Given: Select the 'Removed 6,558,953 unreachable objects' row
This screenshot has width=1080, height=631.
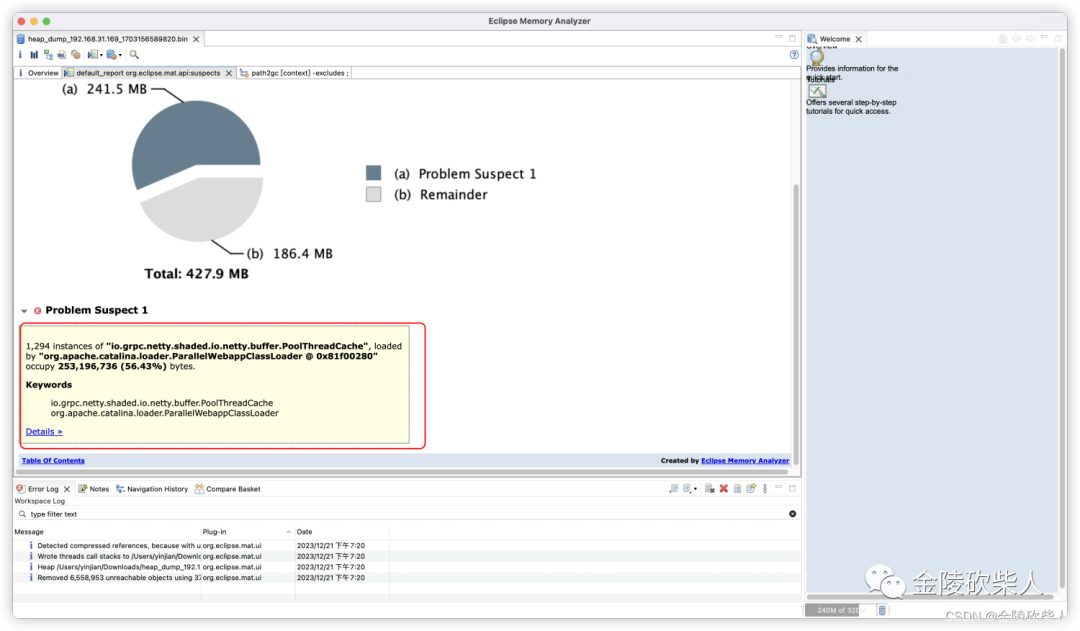Looking at the screenshot, I should coord(406,578).
